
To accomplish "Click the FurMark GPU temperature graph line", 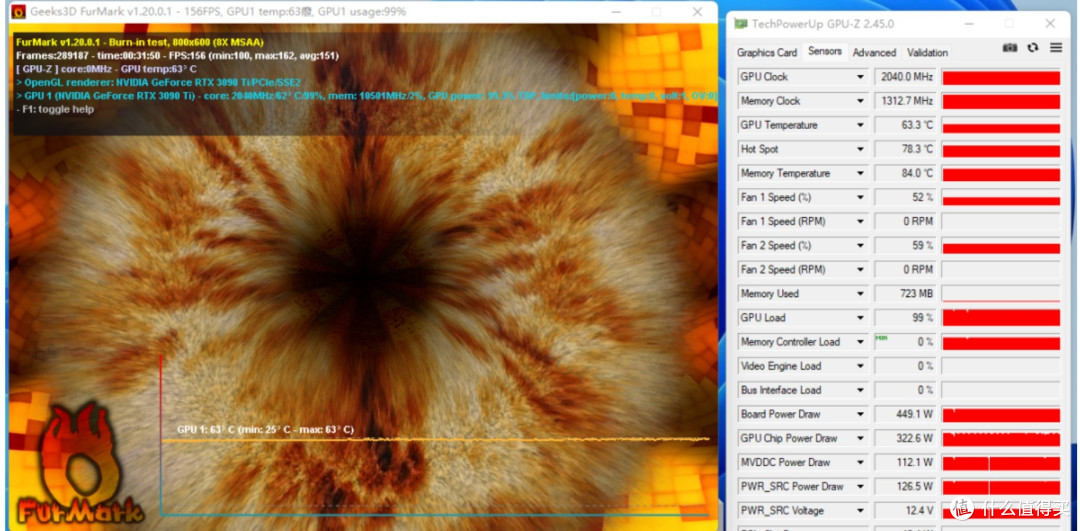I will [435, 439].
